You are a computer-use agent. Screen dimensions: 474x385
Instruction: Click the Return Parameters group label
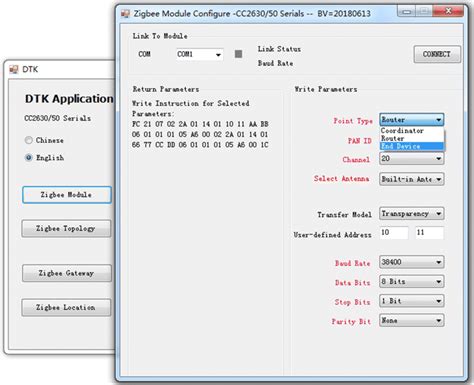click(x=166, y=89)
